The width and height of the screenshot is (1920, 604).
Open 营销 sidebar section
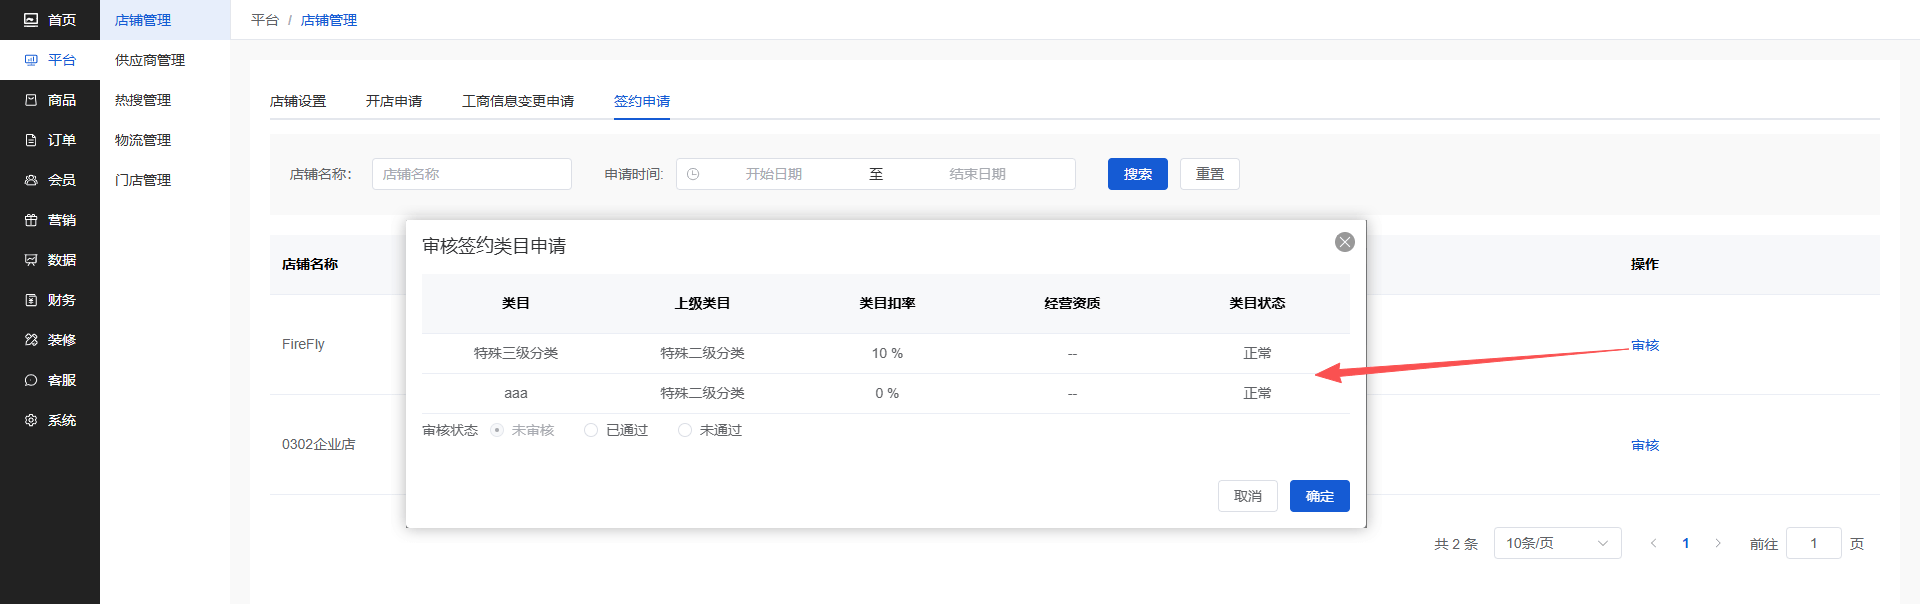pos(50,220)
